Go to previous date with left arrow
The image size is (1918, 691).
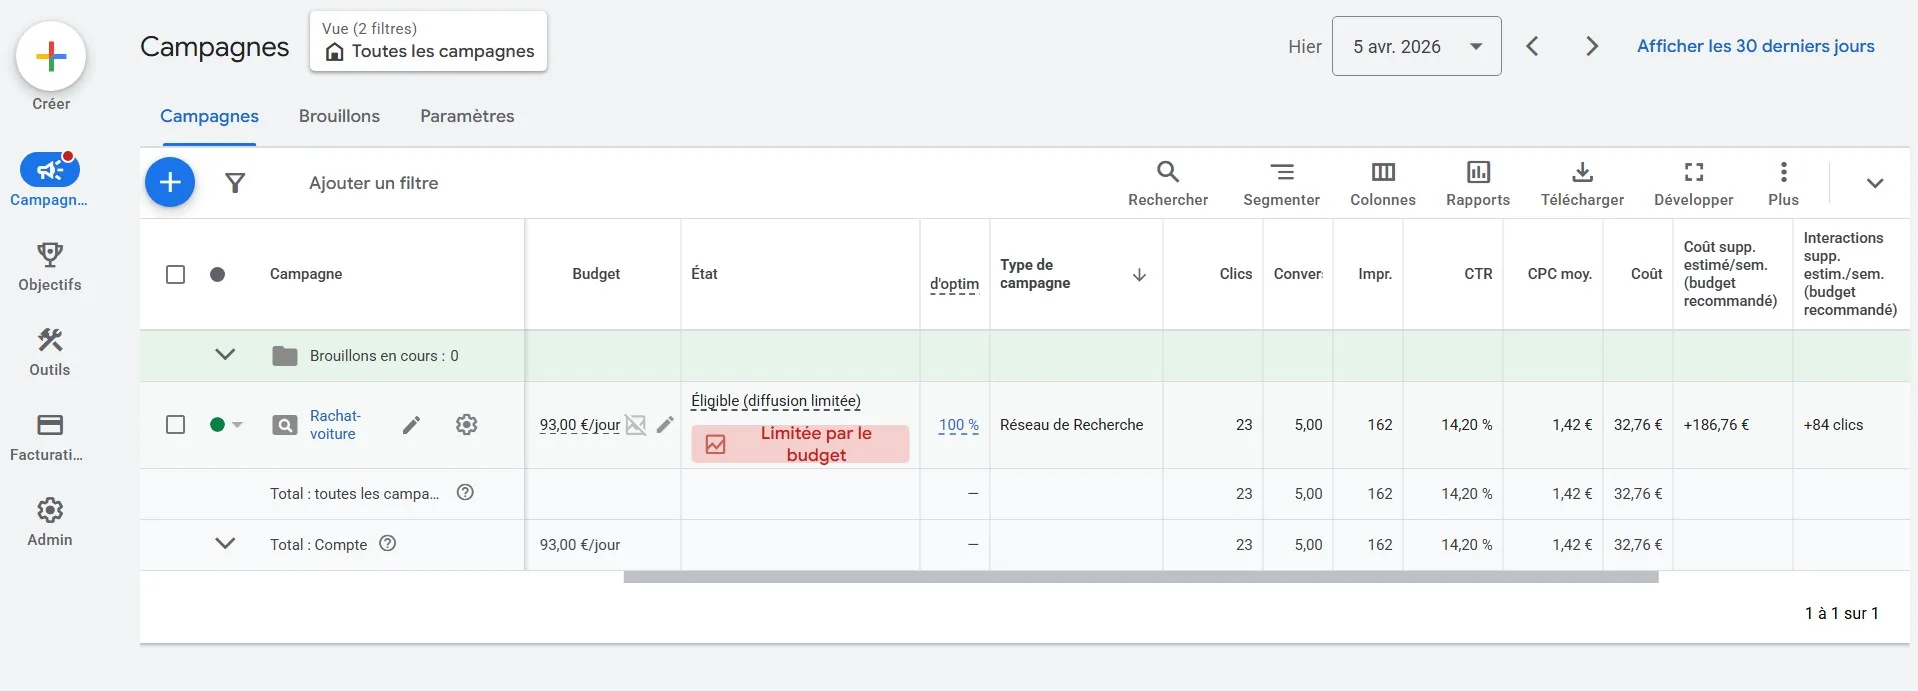[1532, 46]
